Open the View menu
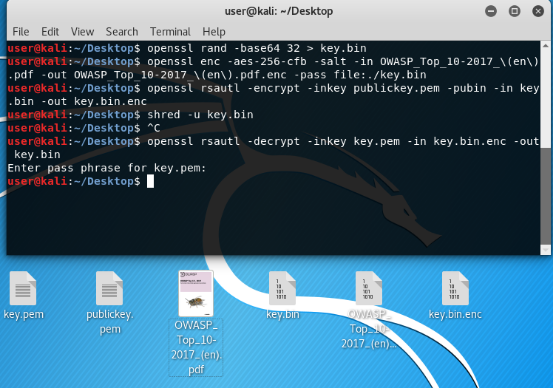This screenshot has height=389, width=554. click(x=82, y=32)
